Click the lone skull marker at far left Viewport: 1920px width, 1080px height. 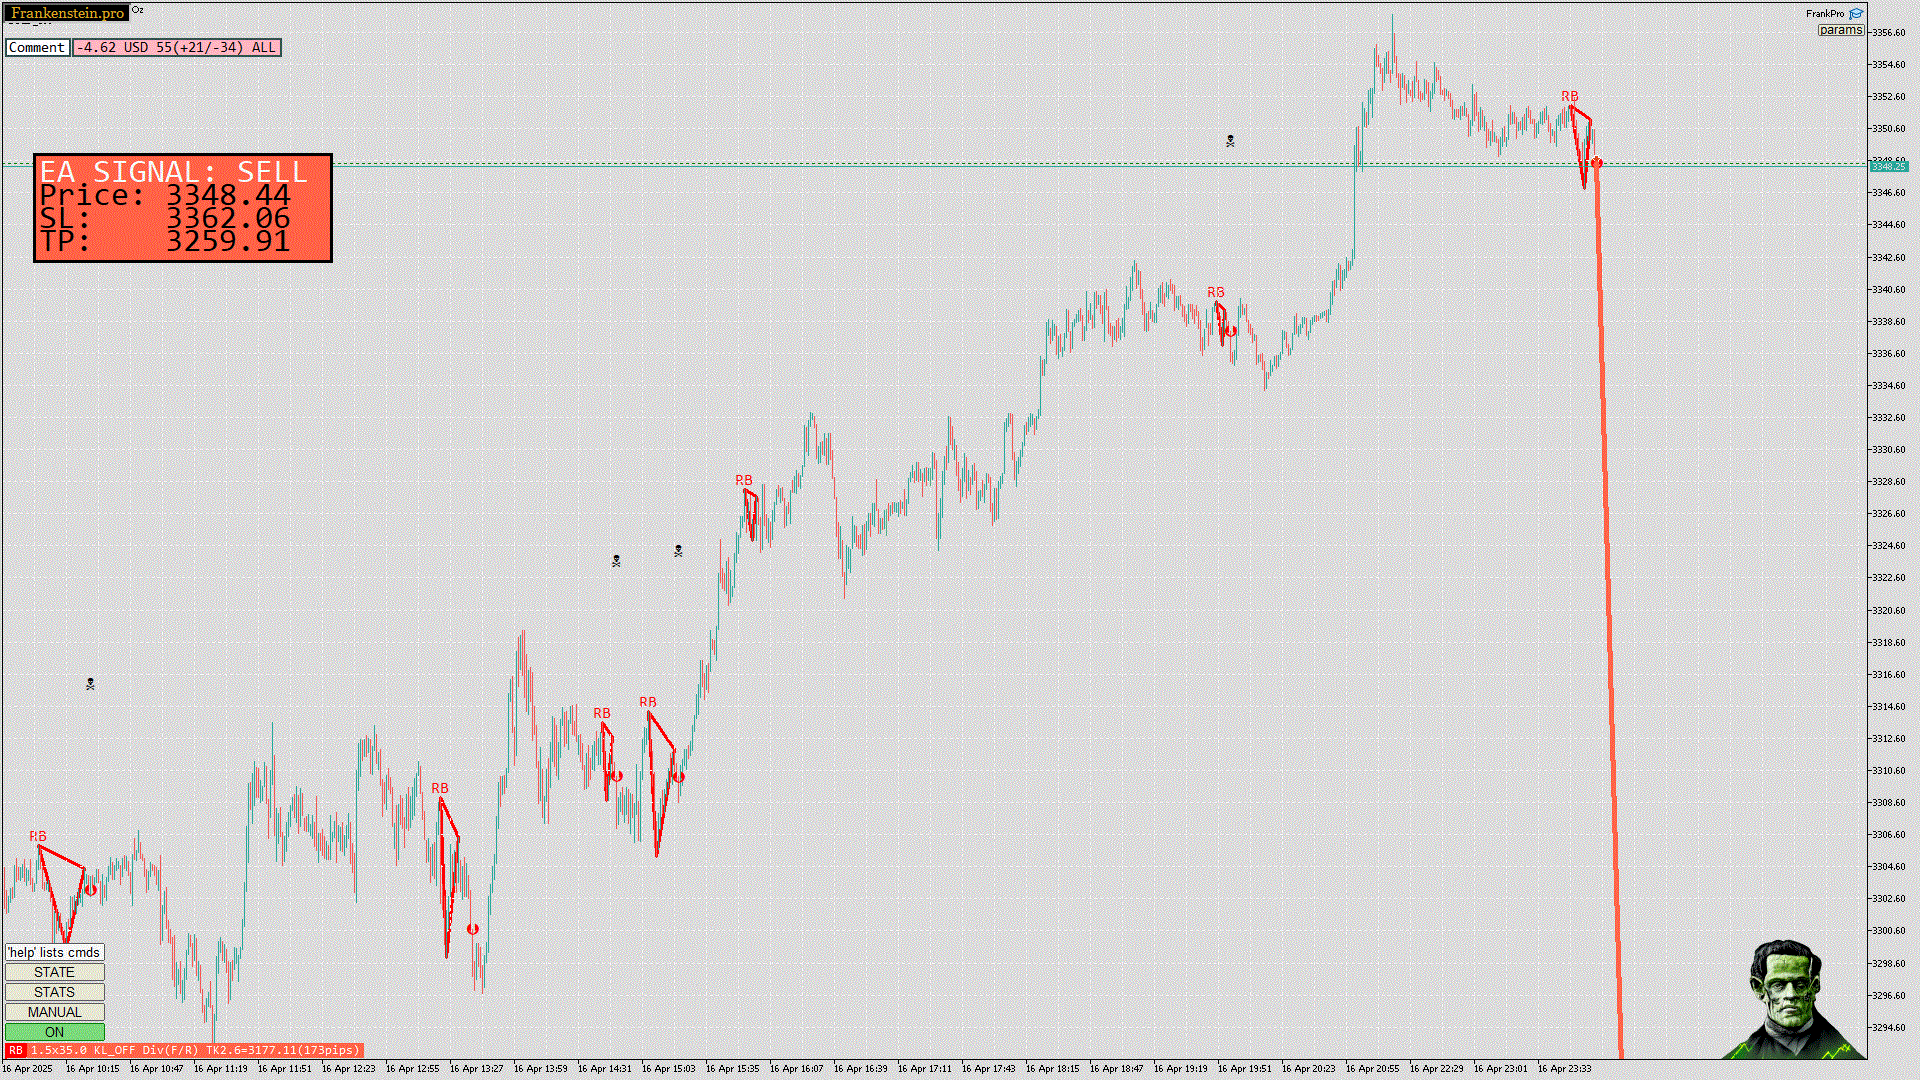click(90, 684)
